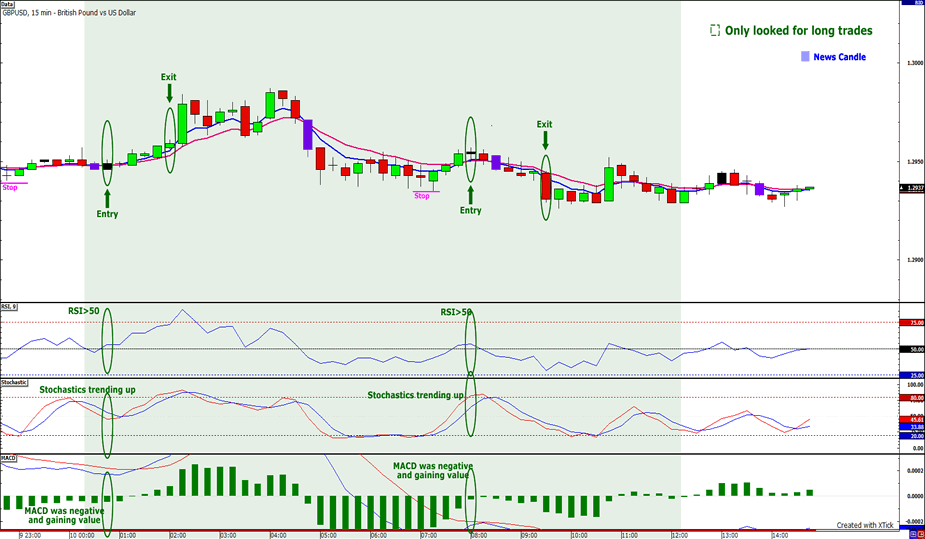Viewport: 925px width, 539px height.
Task: Select the Data panel label
Action: pos(7,4)
